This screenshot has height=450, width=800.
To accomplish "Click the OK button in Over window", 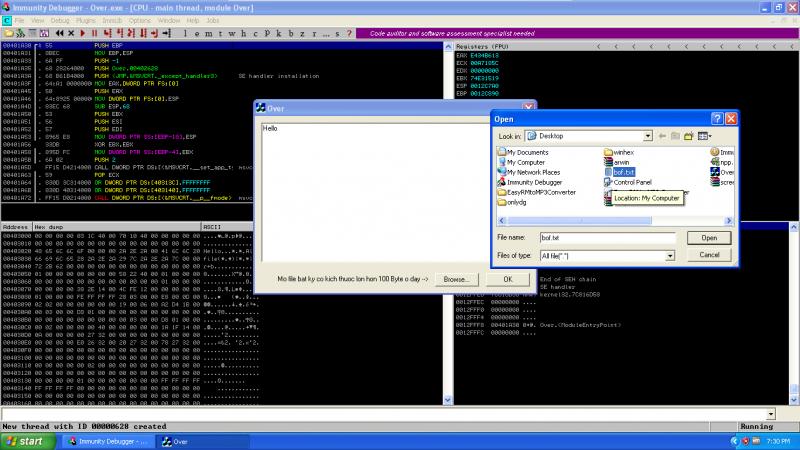I will tap(508, 280).
